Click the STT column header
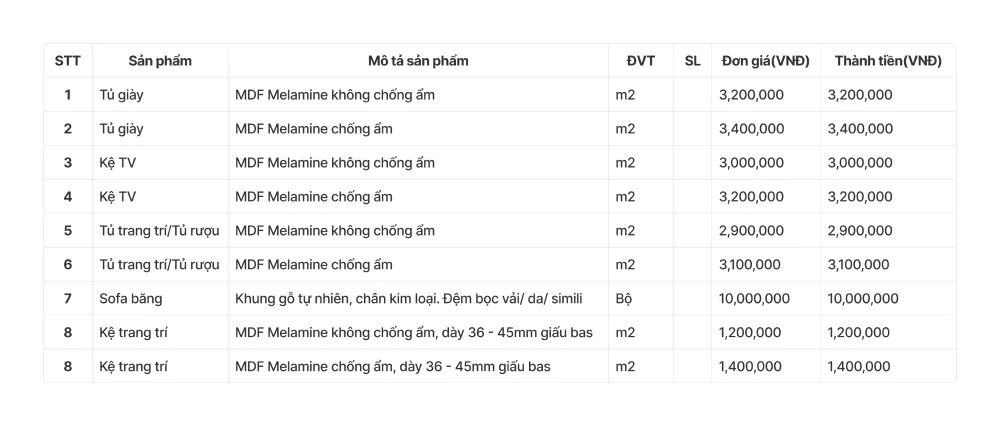Image resolution: width=1000 pixels, height=427 pixels. click(68, 61)
